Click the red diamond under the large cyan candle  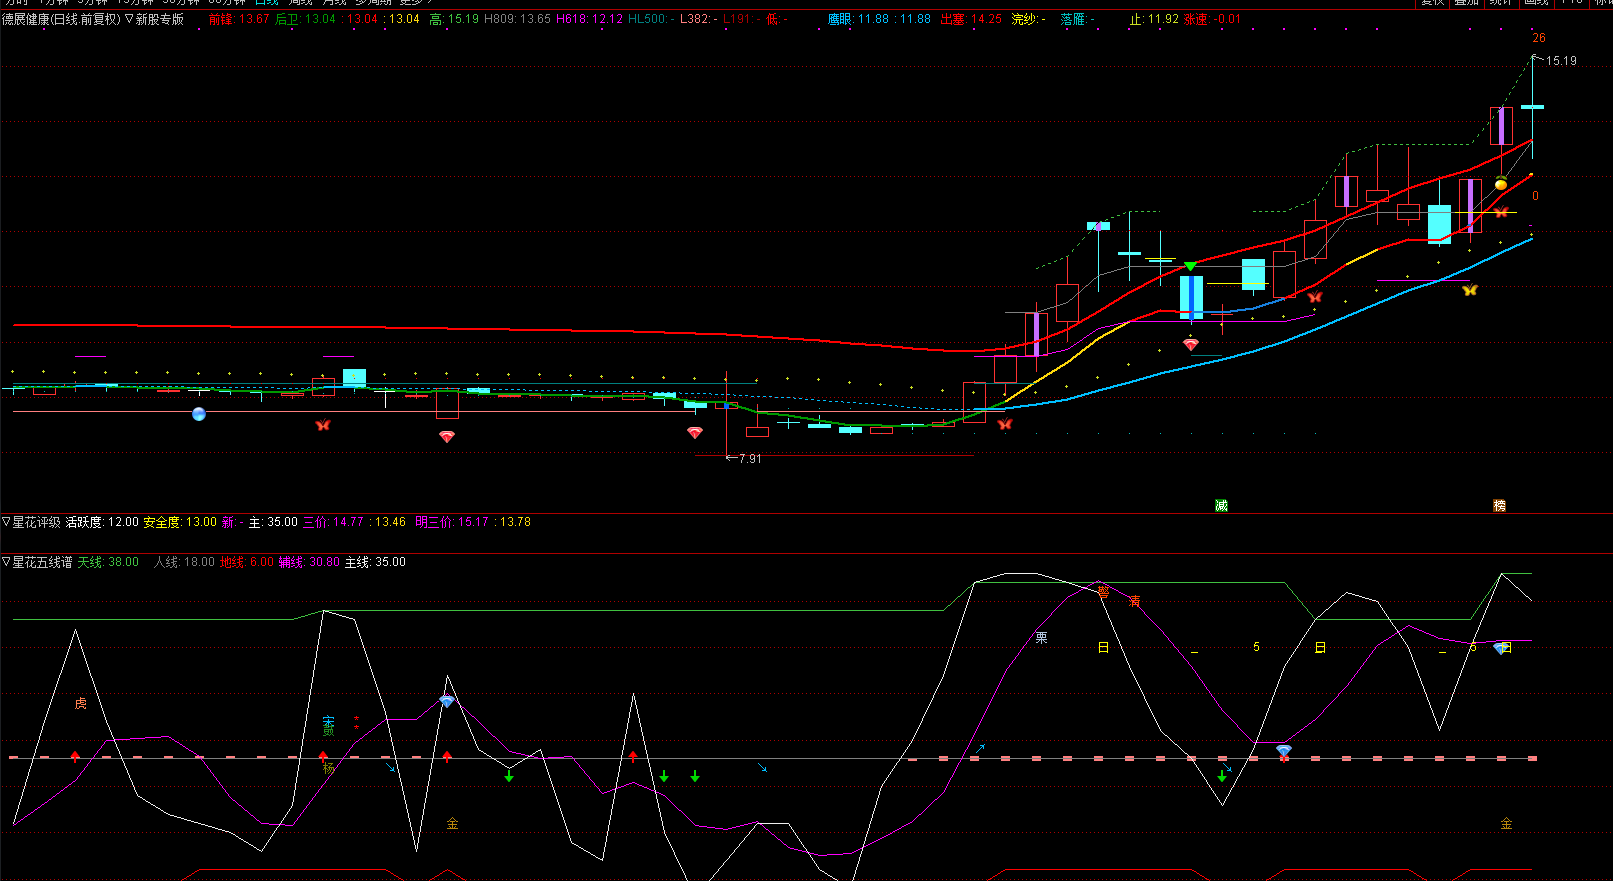tap(1190, 344)
